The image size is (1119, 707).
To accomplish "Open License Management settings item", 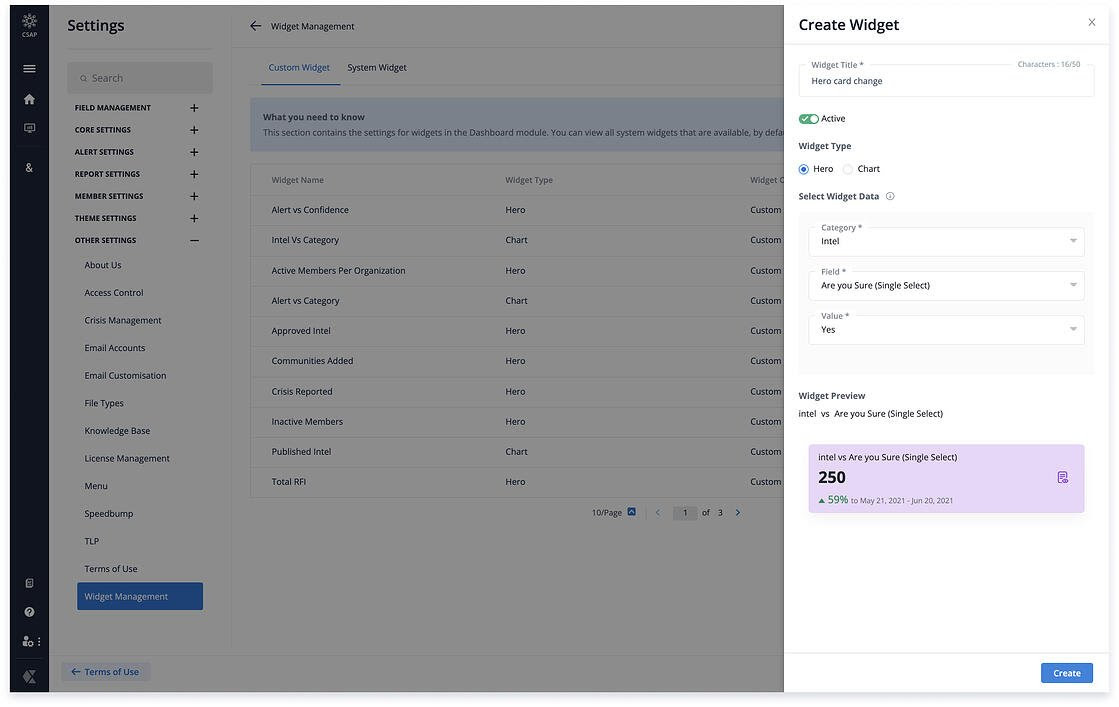I will point(127,459).
